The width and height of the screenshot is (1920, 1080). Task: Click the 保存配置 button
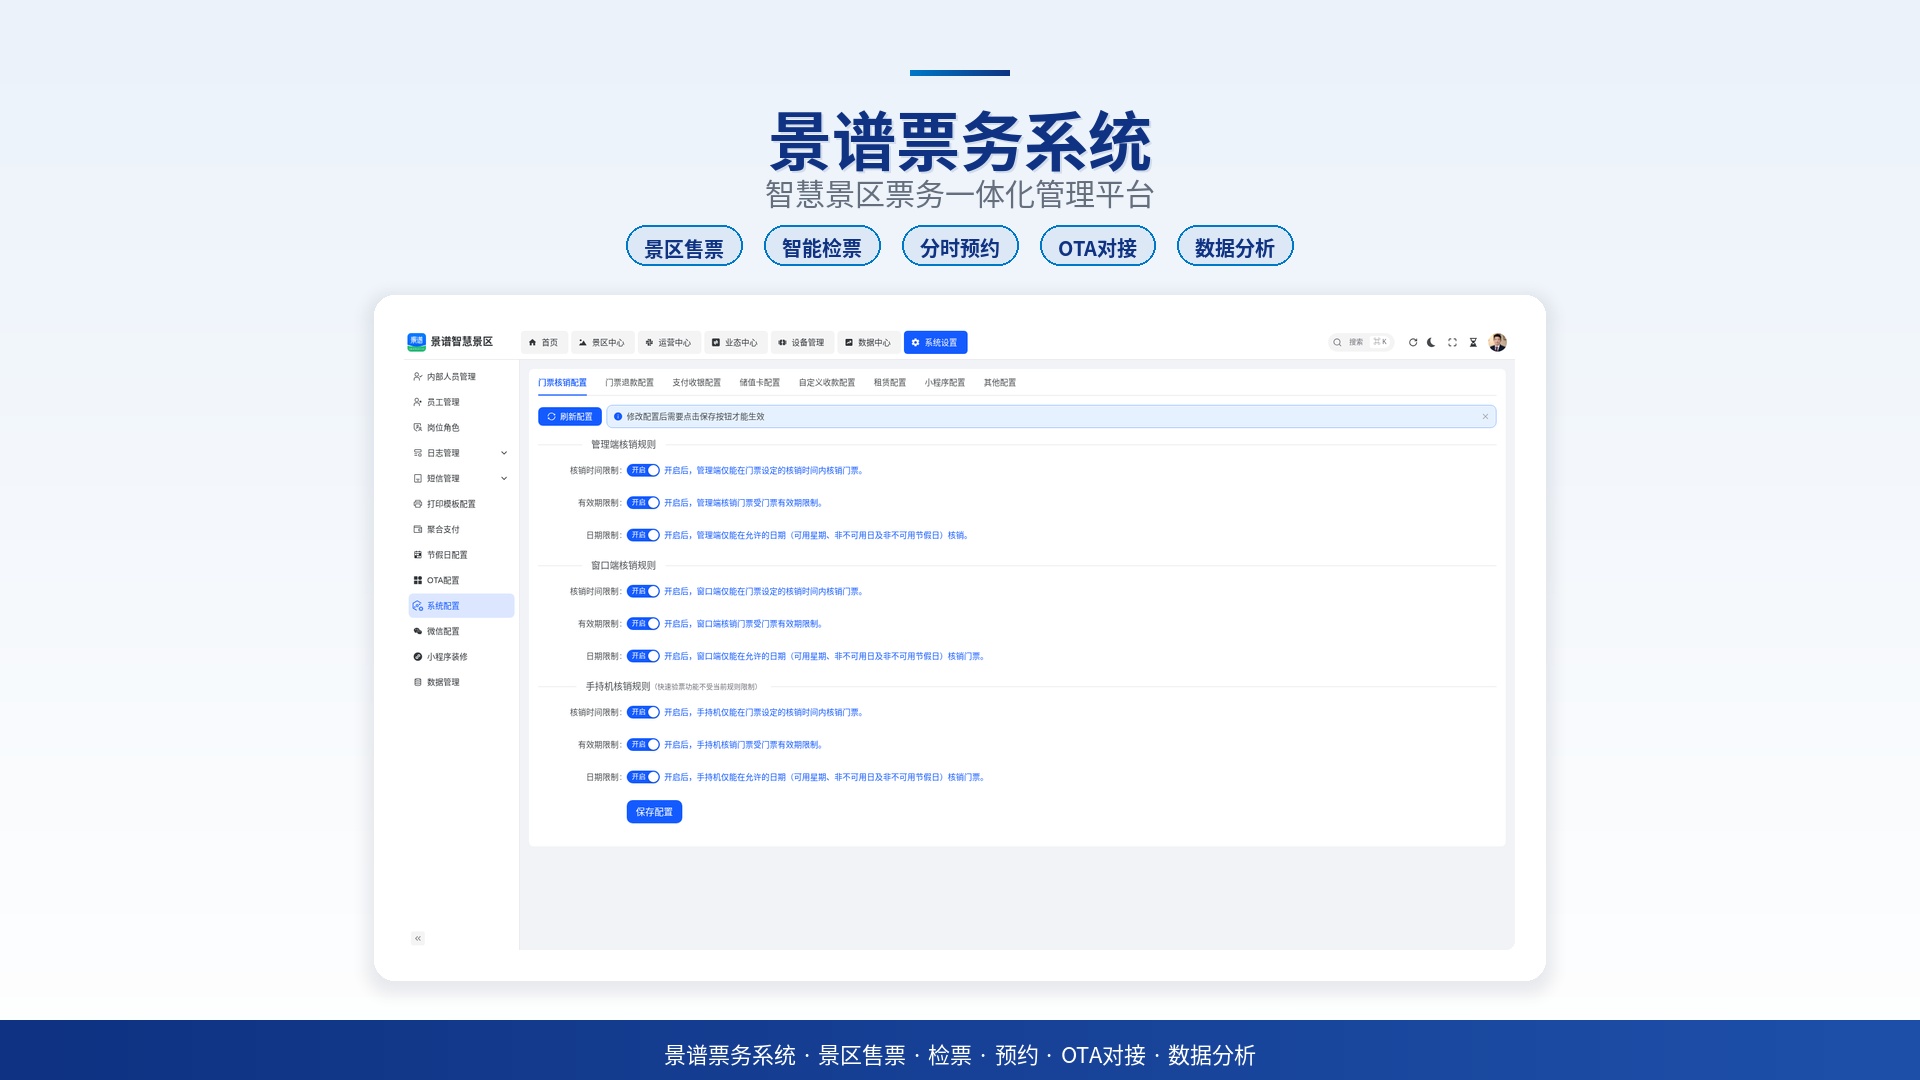(x=654, y=812)
